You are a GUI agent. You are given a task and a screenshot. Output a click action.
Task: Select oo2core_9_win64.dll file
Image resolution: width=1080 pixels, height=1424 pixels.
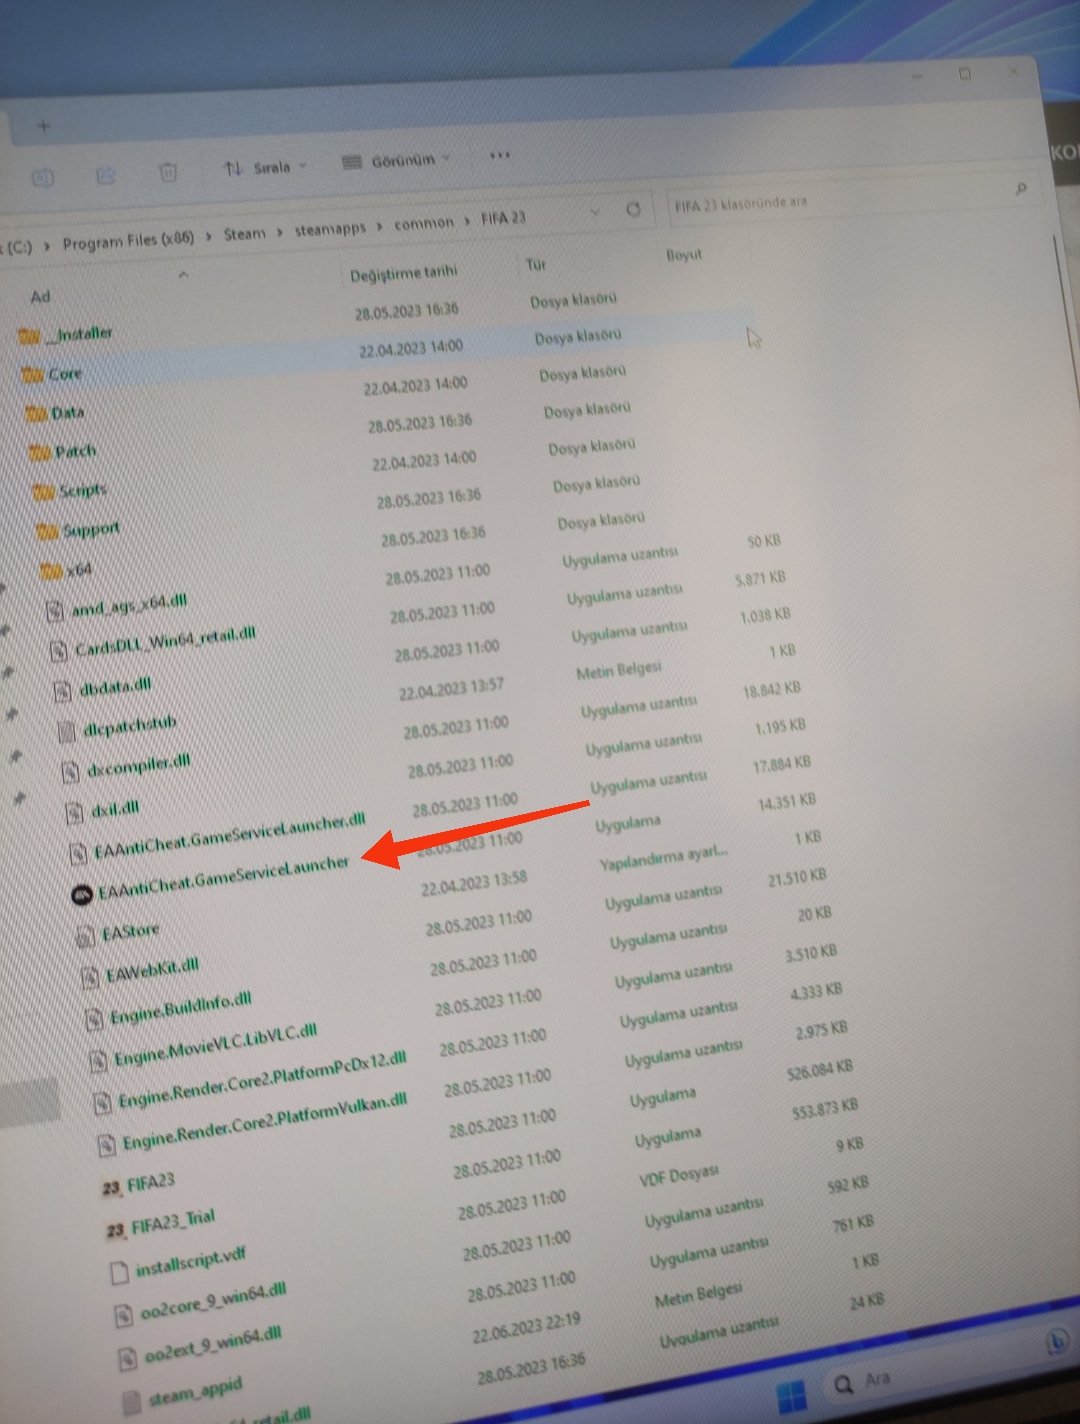pyautogui.click(x=202, y=1303)
